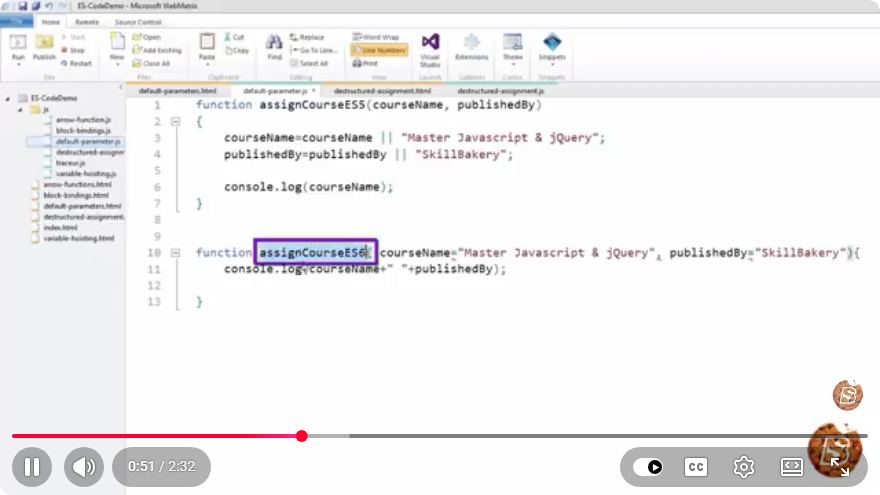Collapse the code fold at line 2

pos(176,121)
